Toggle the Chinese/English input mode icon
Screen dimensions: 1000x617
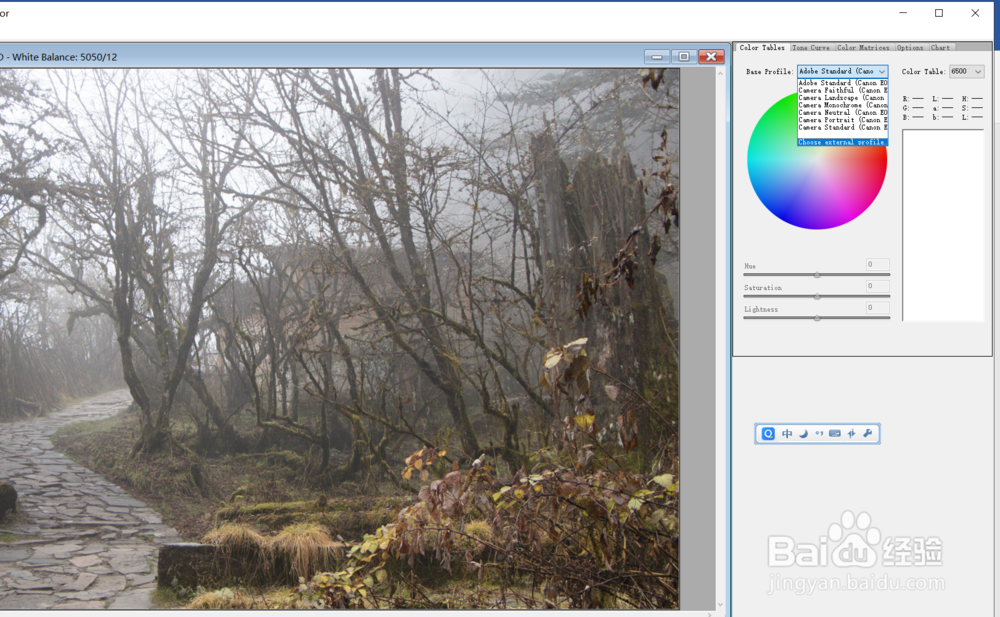tap(787, 434)
